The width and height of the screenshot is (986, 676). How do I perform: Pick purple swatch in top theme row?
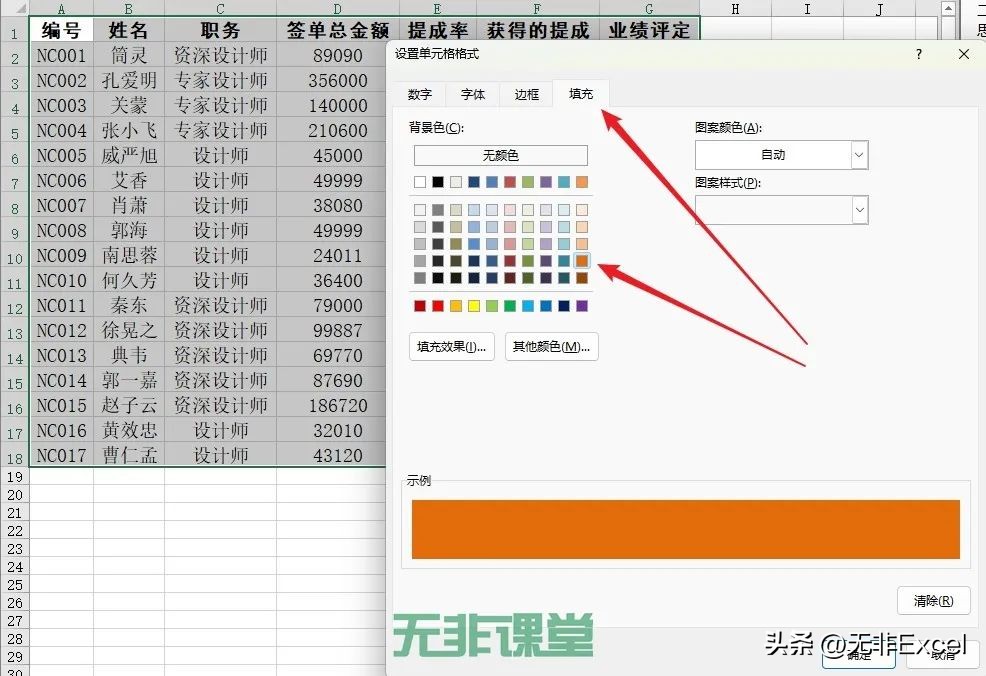pyautogui.click(x=546, y=182)
